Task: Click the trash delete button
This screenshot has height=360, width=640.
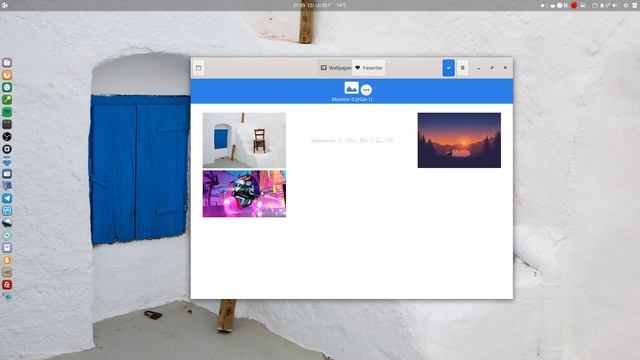Action: [x=462, y=68]
